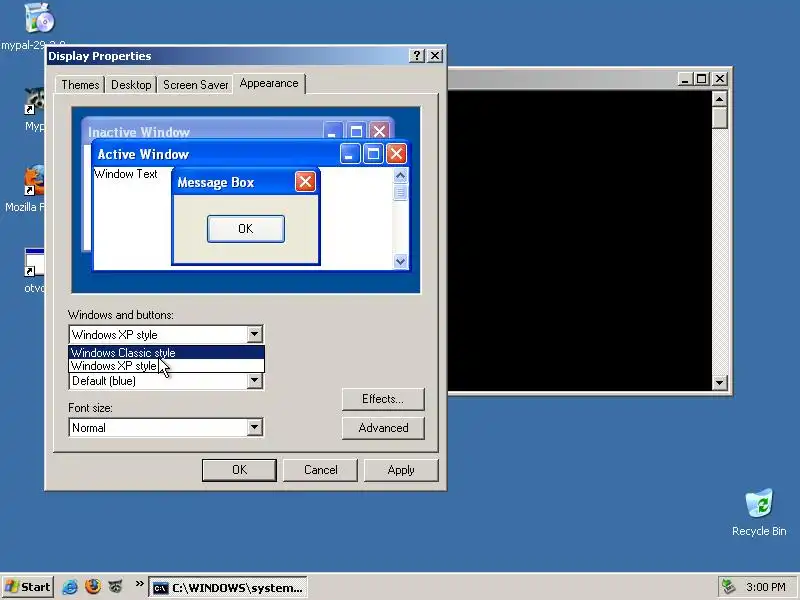Screen dimensions: 800x600
Task: Click OK in the preview Message Box
Action: point(246,229)
